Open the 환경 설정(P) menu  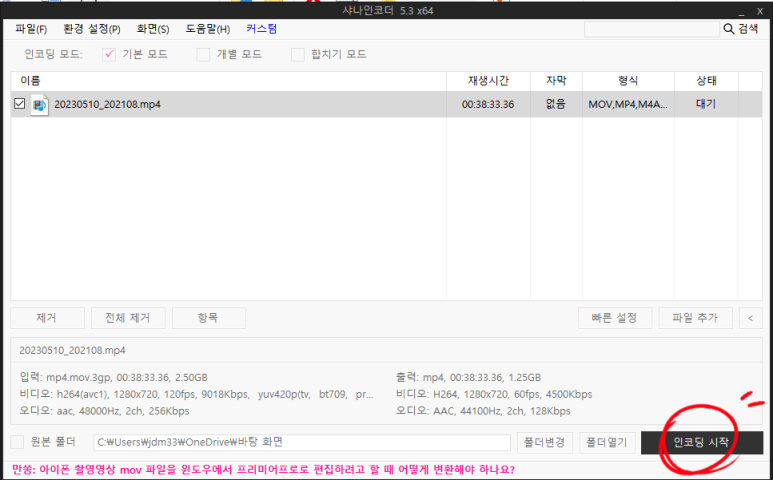click(92, 29)
